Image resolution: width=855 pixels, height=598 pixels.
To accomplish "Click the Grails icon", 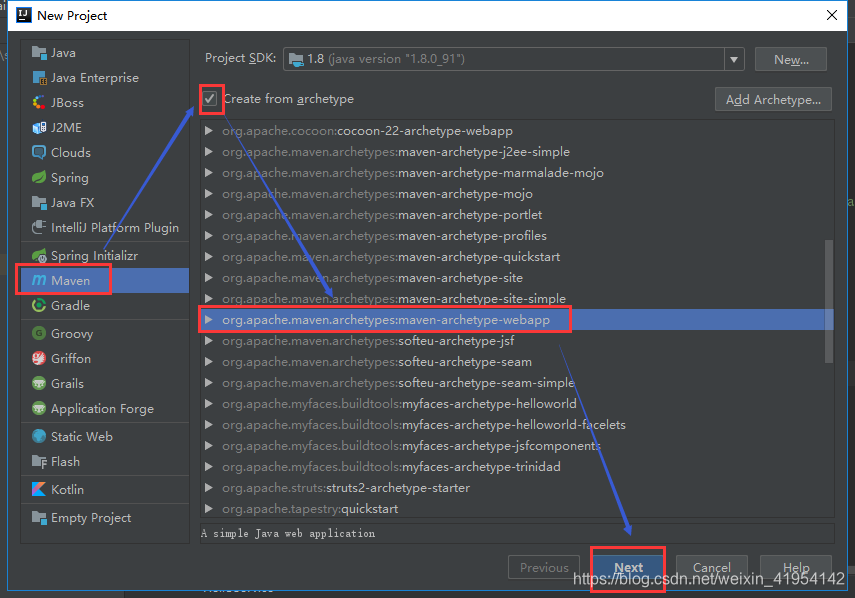I will 39,383.
